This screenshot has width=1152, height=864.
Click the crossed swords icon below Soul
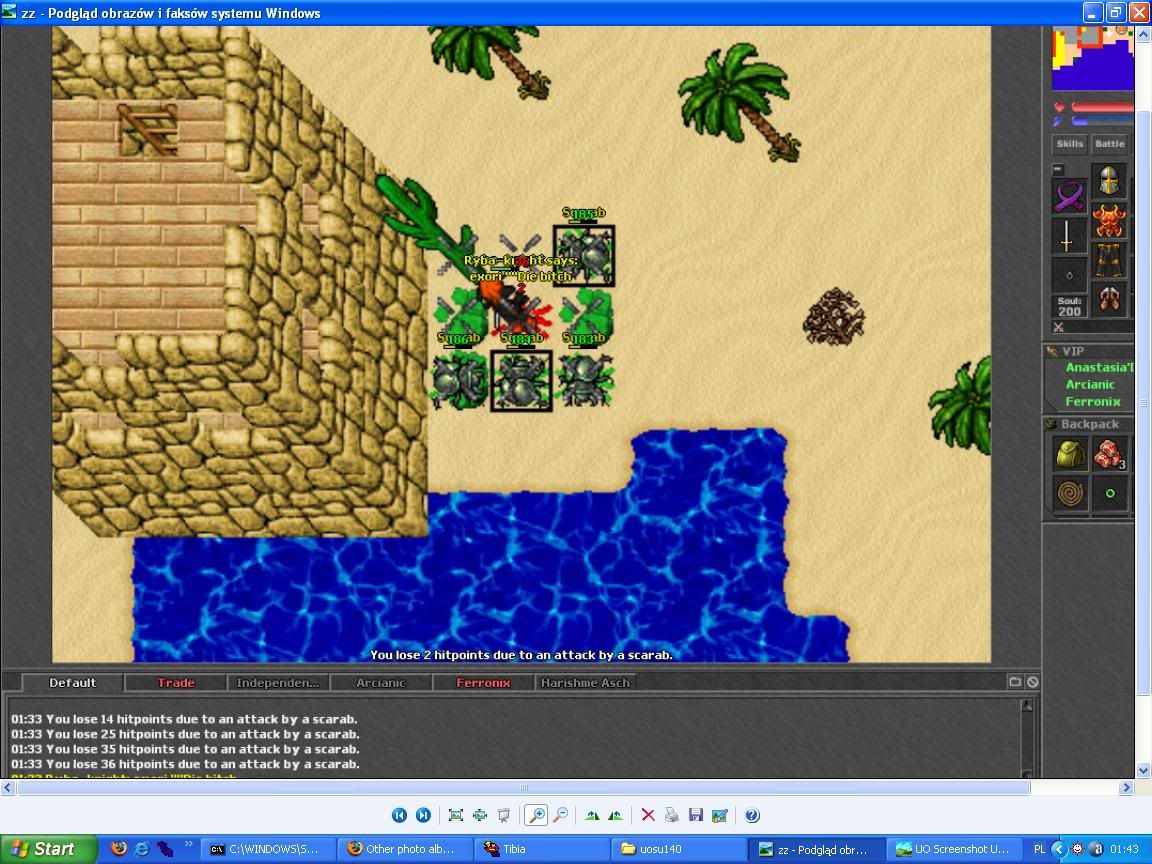[x=1059, y=327]
